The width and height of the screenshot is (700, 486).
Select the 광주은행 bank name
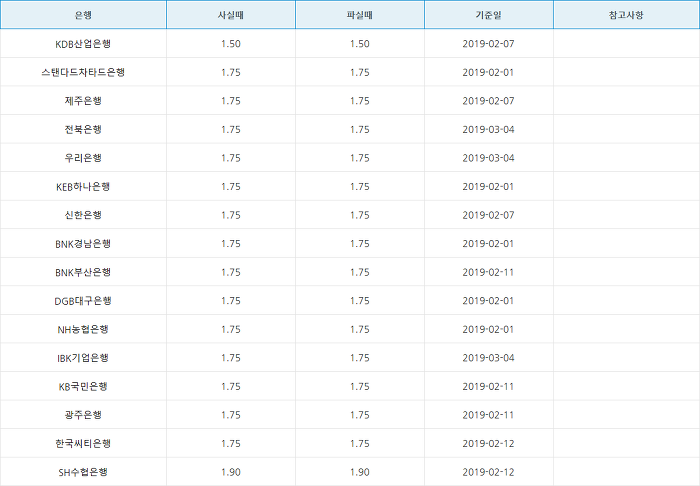[x=83, y=415]
